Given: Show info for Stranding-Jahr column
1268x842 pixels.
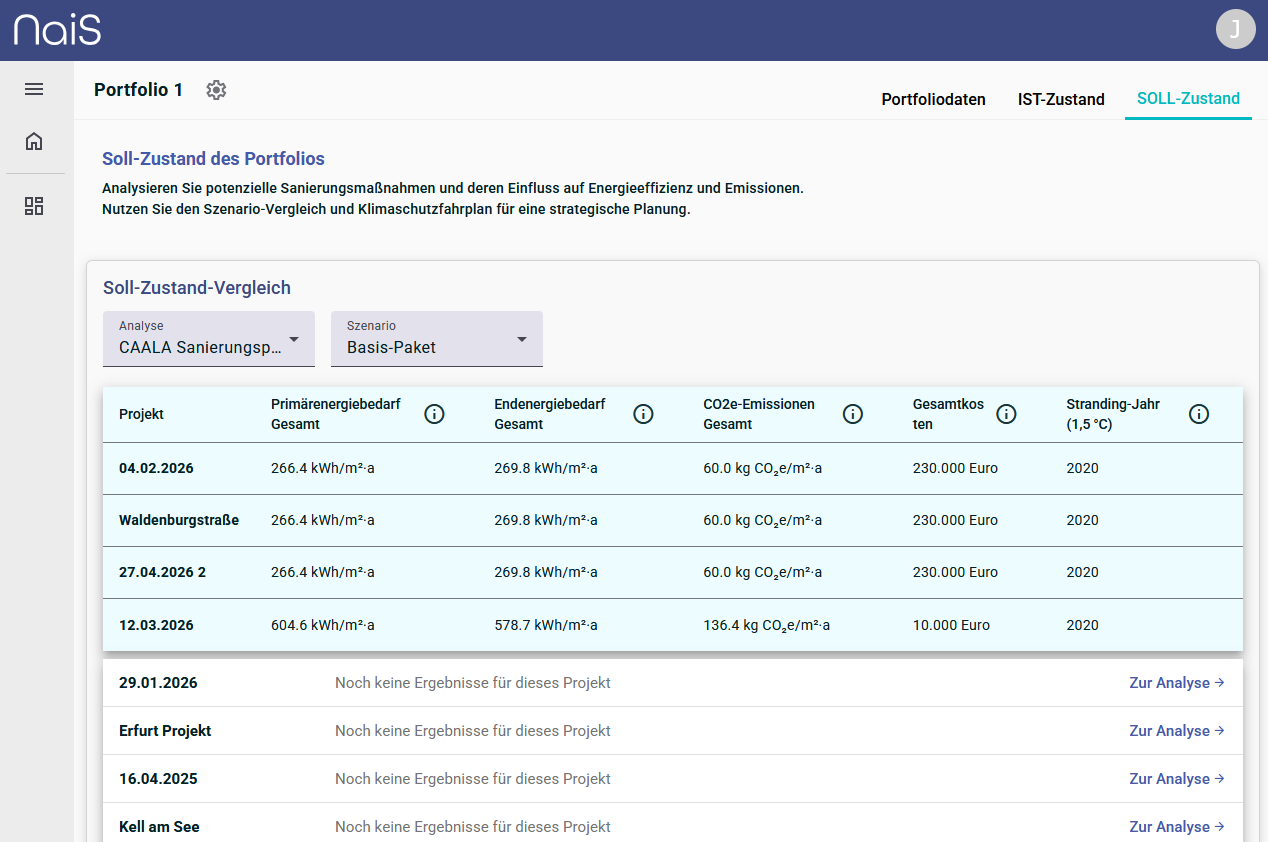Looking at the screenshot, I should (1199, 414).
